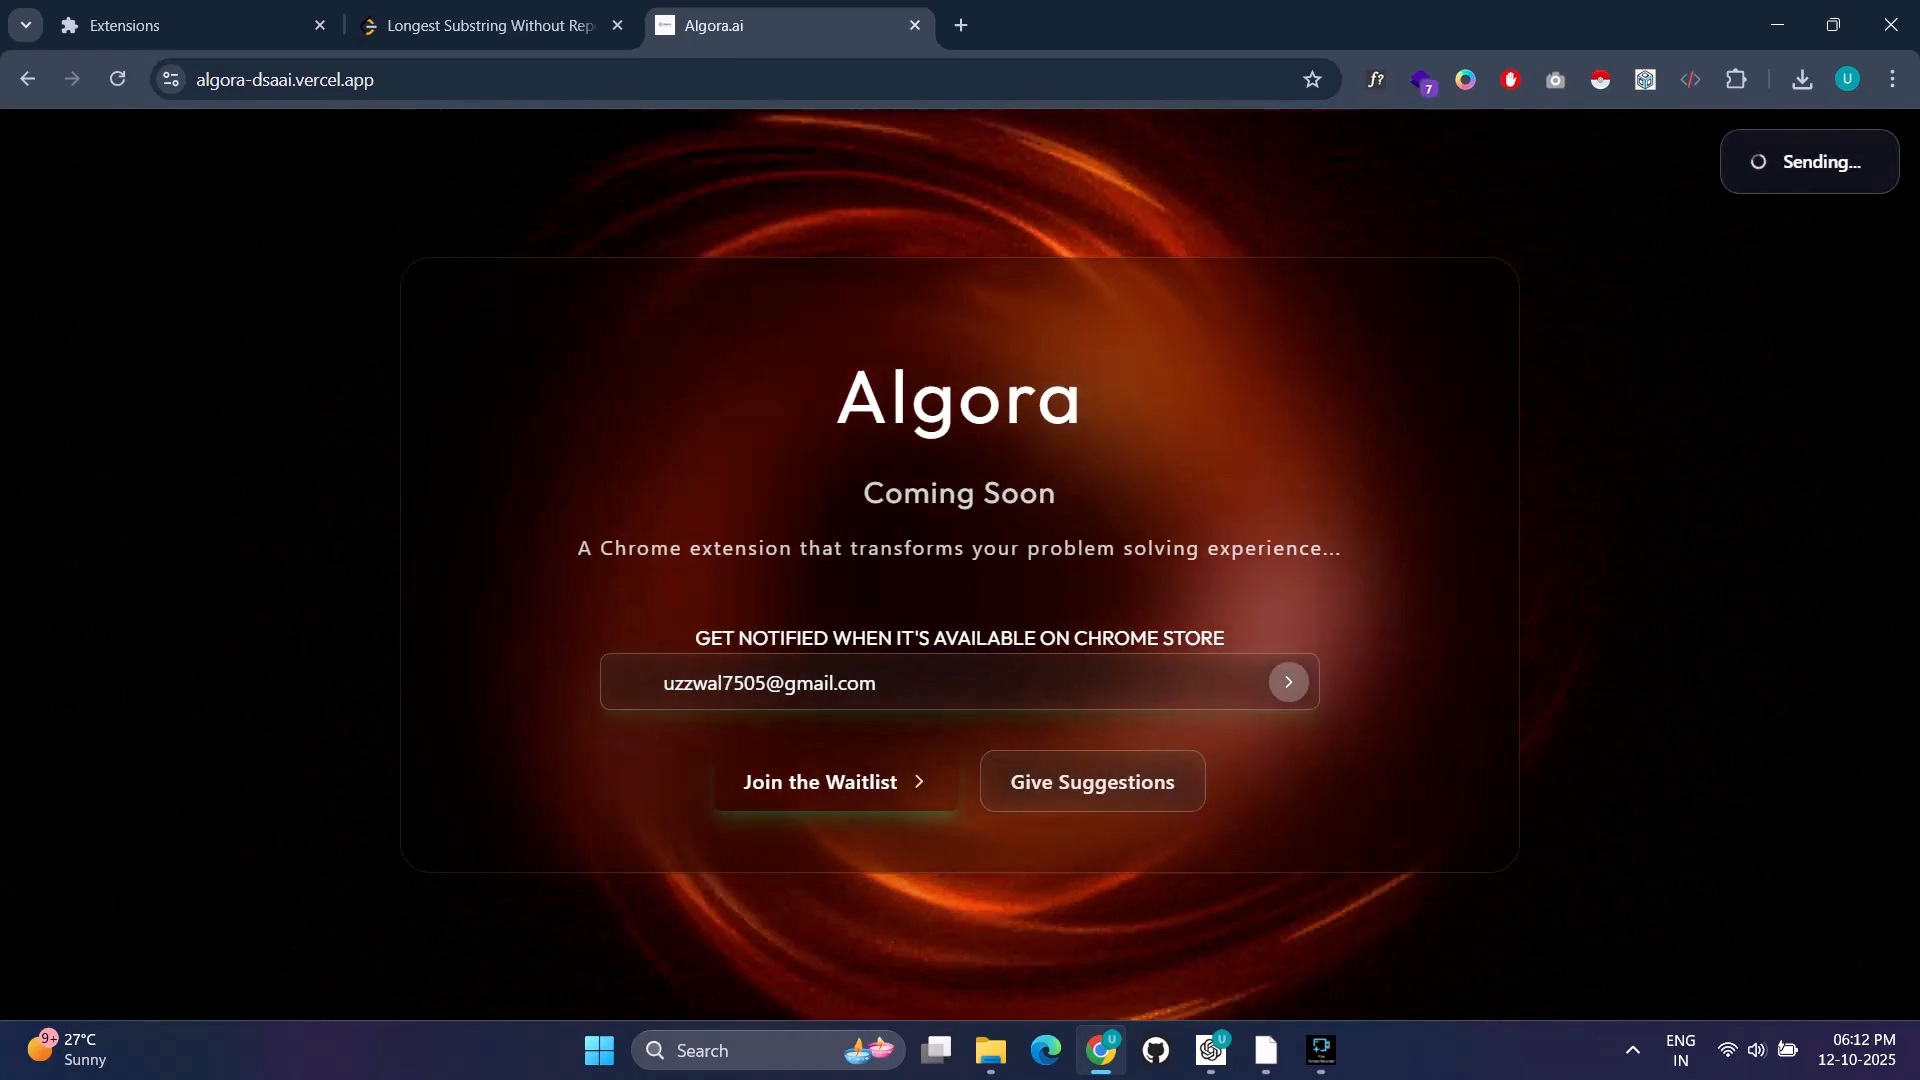
Task: View site information icon
Action: tap(171, 79)
